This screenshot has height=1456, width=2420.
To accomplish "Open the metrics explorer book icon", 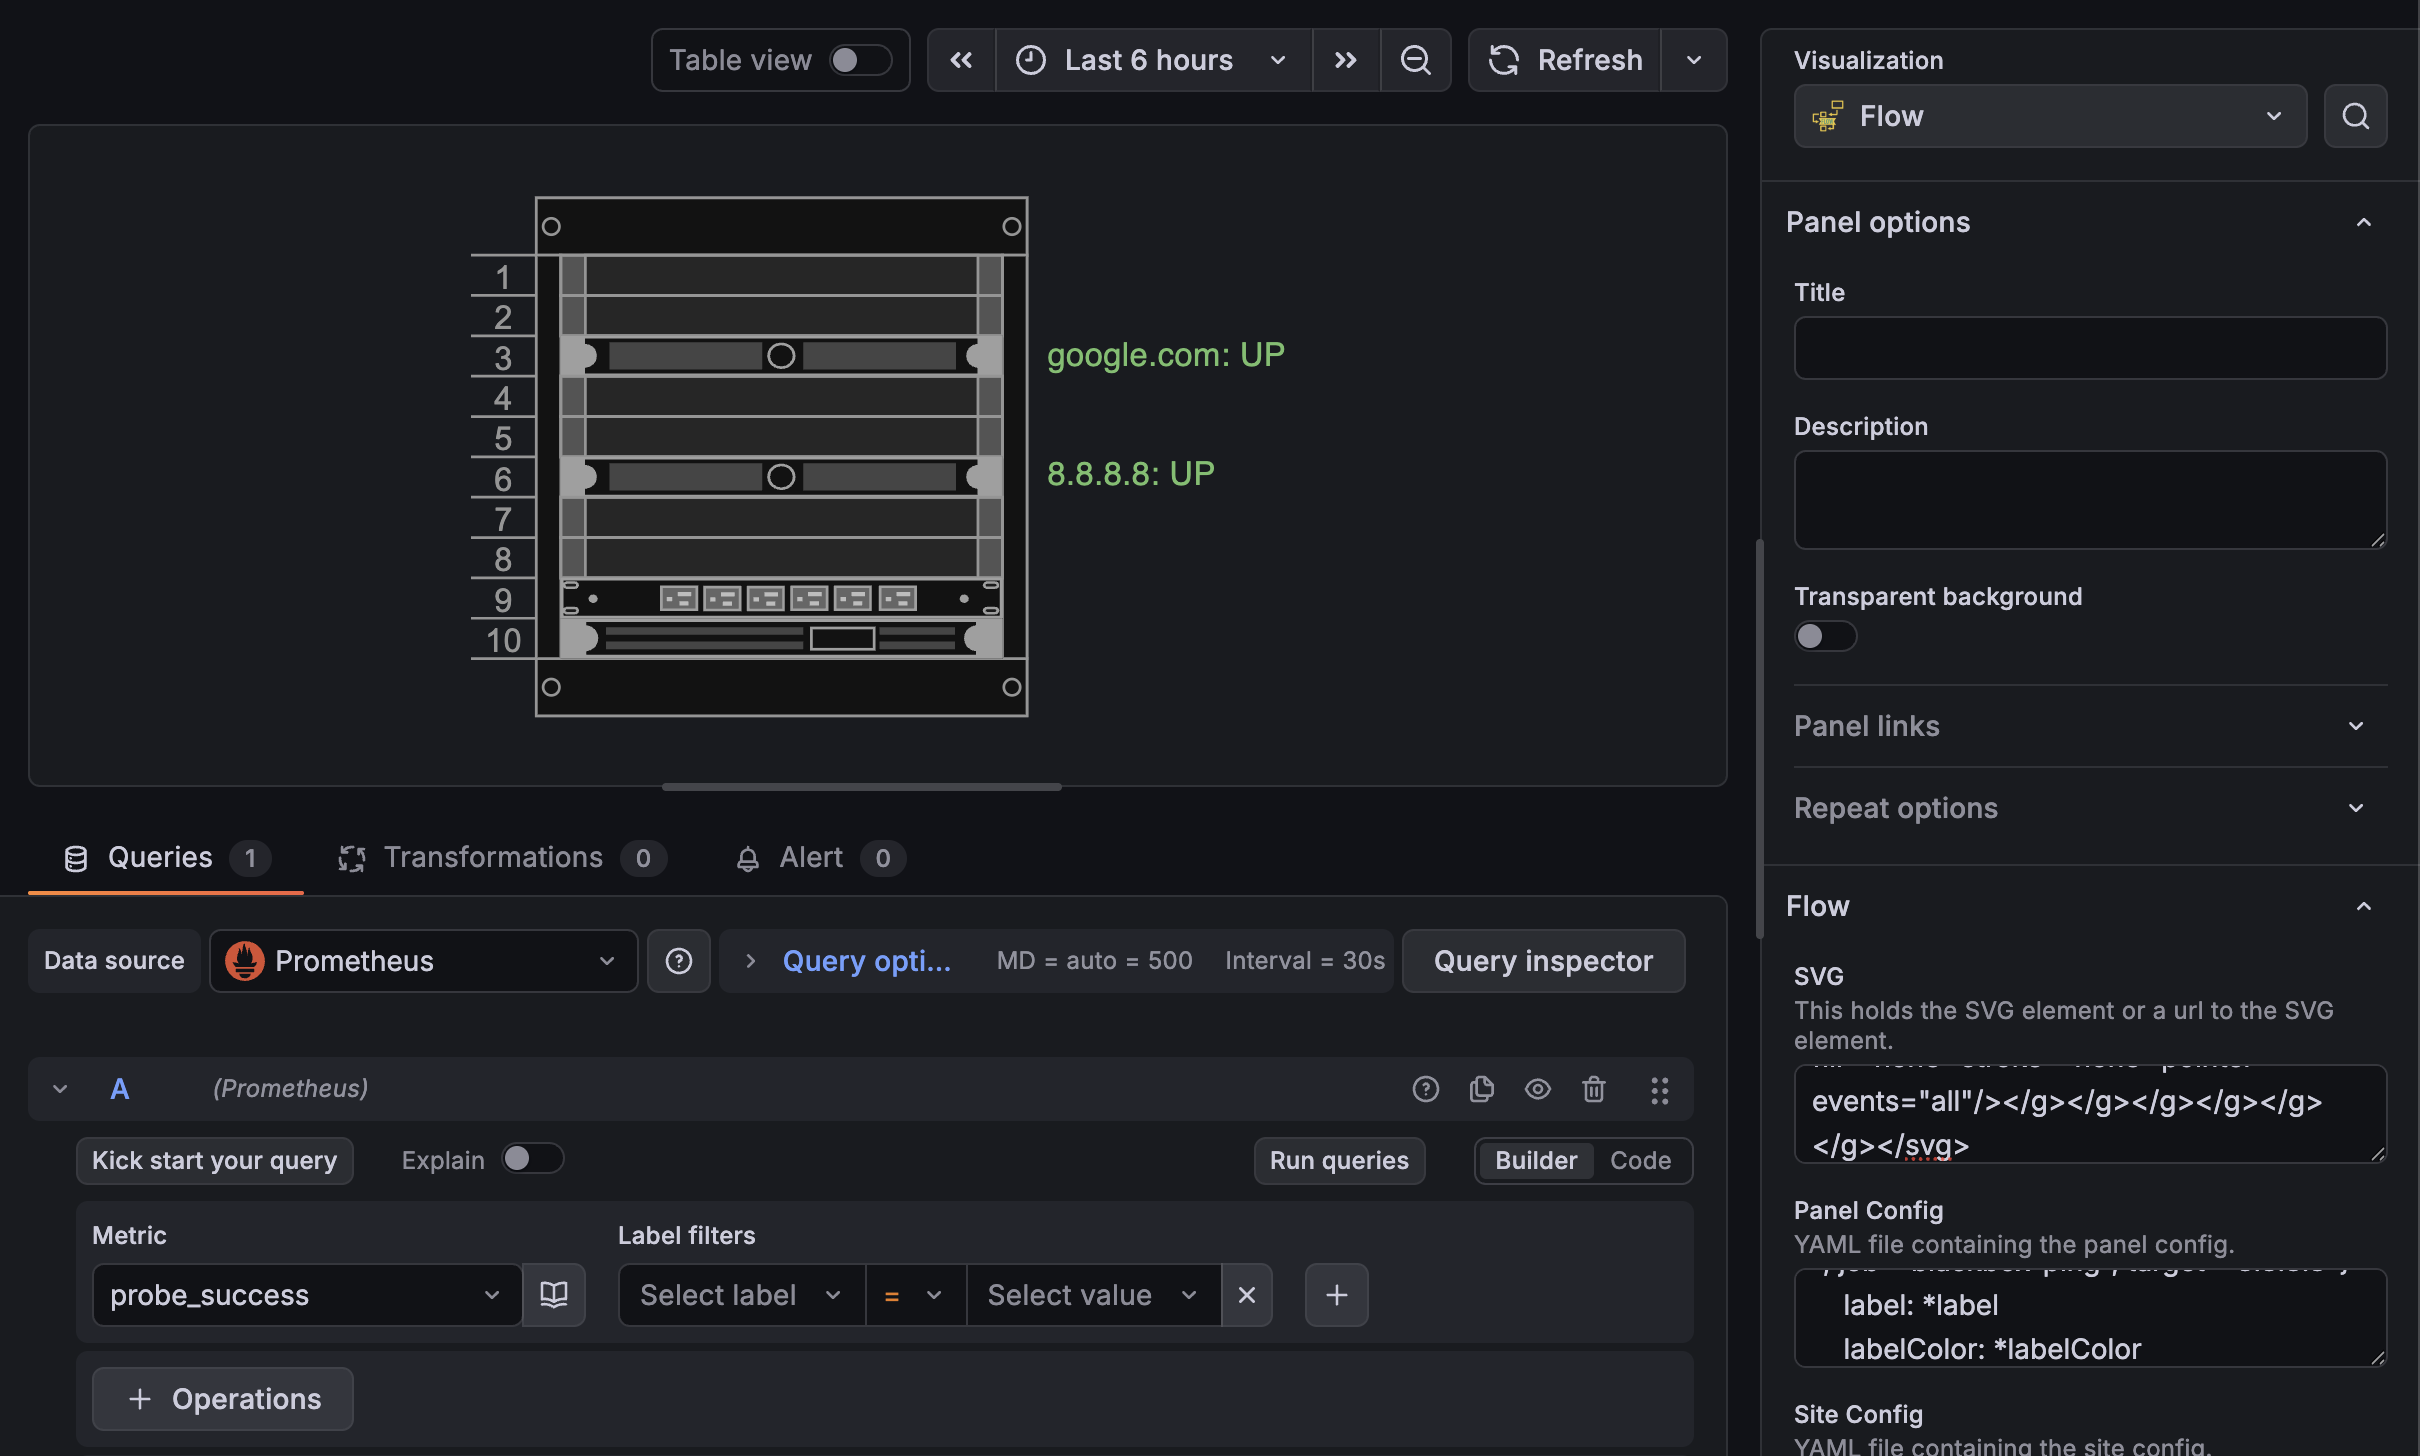I will tap(554, 1294).
